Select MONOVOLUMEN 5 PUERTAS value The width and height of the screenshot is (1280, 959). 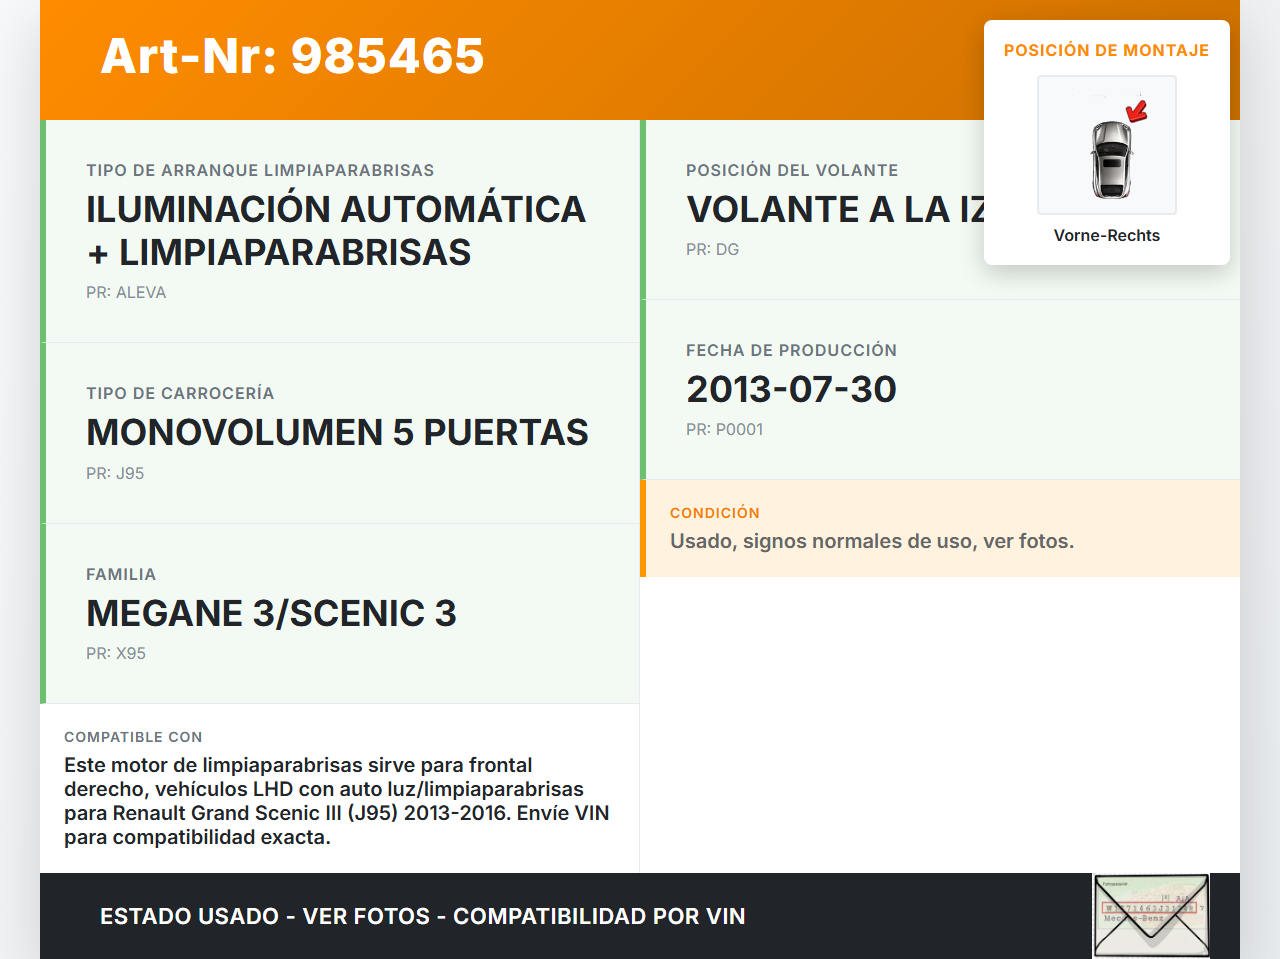[337, 432]
